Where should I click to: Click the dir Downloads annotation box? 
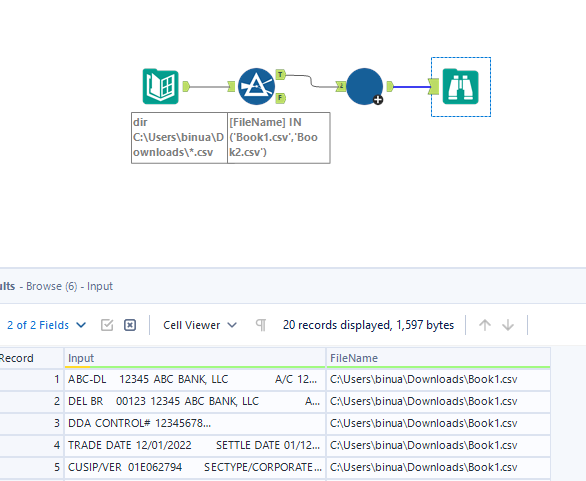coord(179,138)
